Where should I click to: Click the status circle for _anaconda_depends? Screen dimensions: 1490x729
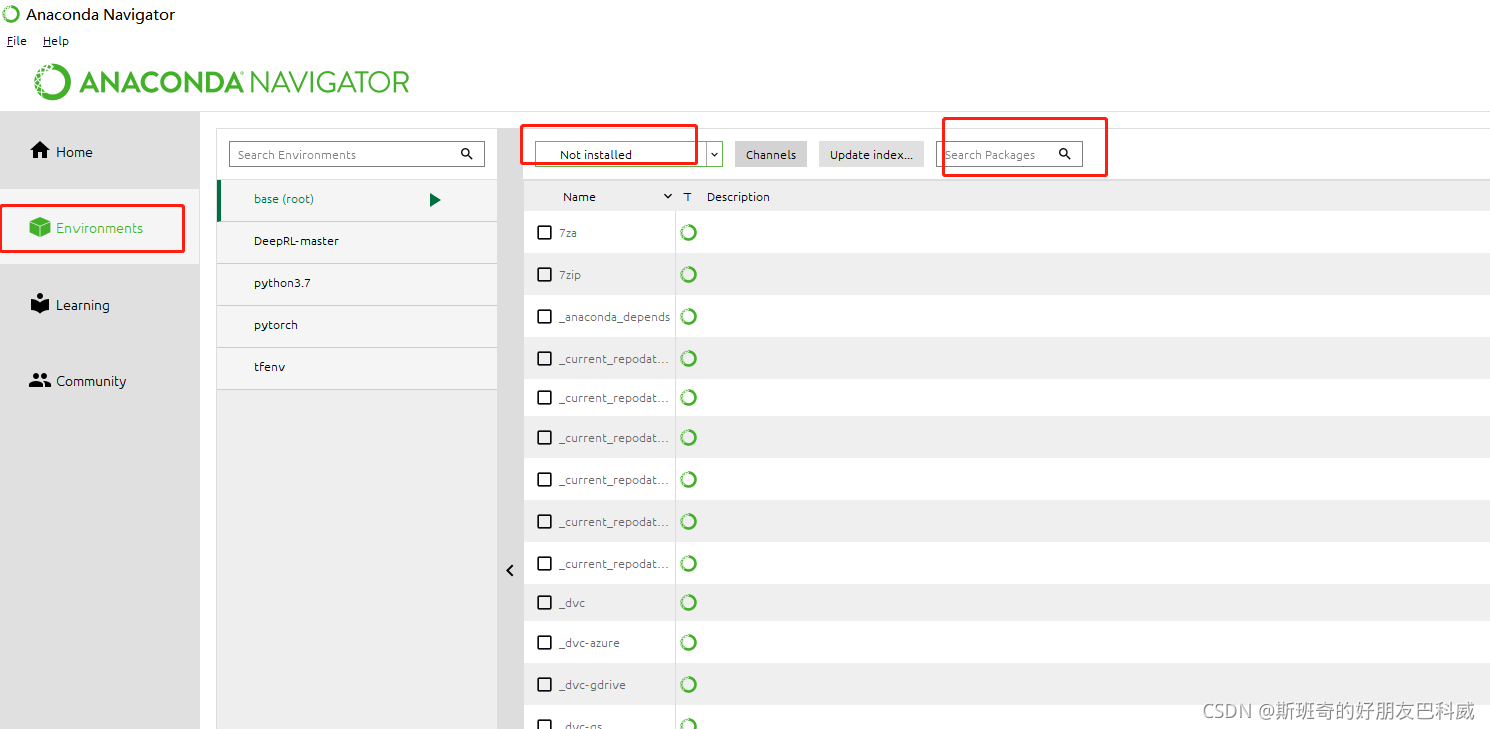click(x=688, y=317)
